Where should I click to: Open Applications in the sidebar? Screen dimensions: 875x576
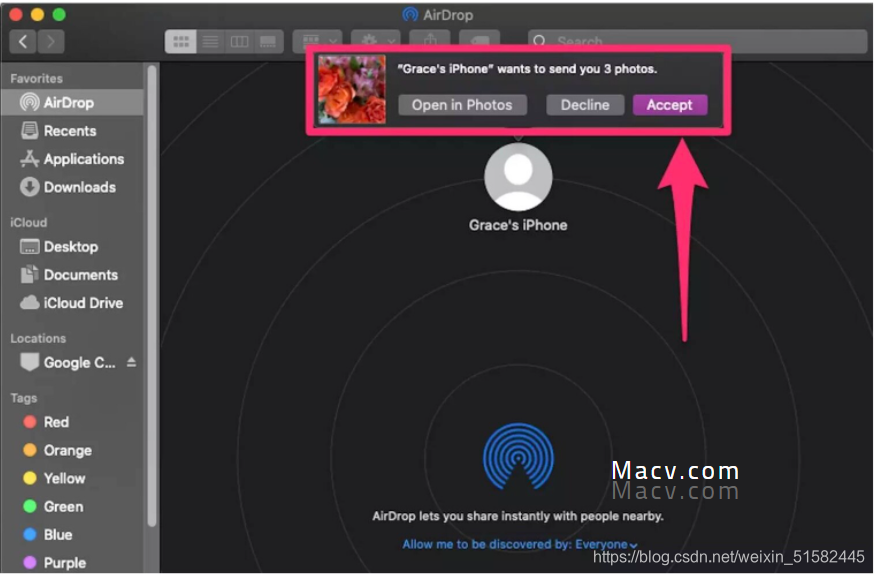click(72, 159)
